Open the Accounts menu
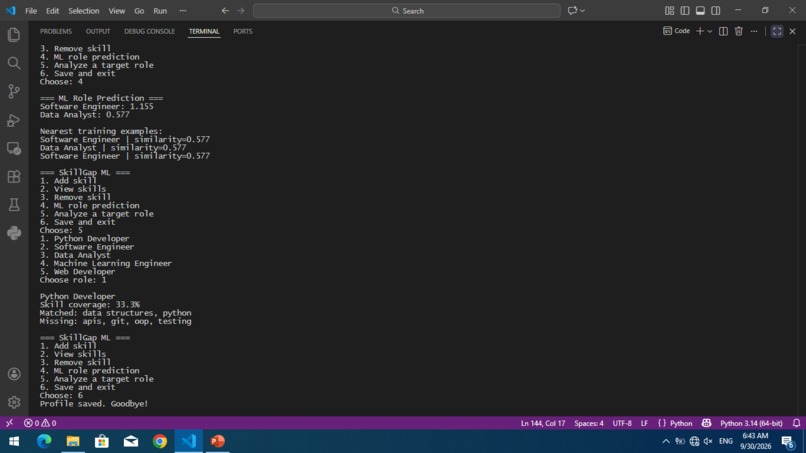 [x=14, y=374]
